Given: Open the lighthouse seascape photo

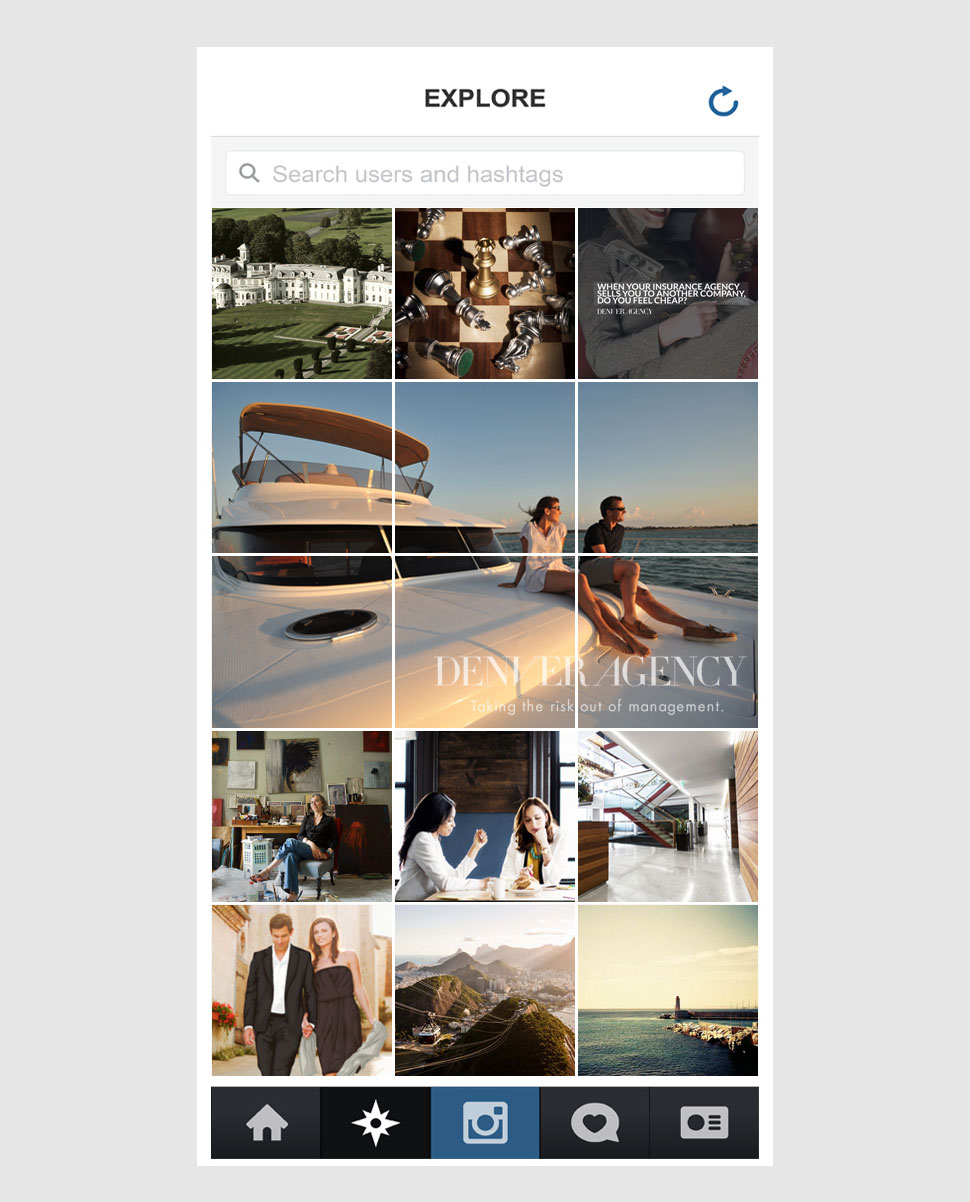Looking at the screenshot, I should pos(668,990).
